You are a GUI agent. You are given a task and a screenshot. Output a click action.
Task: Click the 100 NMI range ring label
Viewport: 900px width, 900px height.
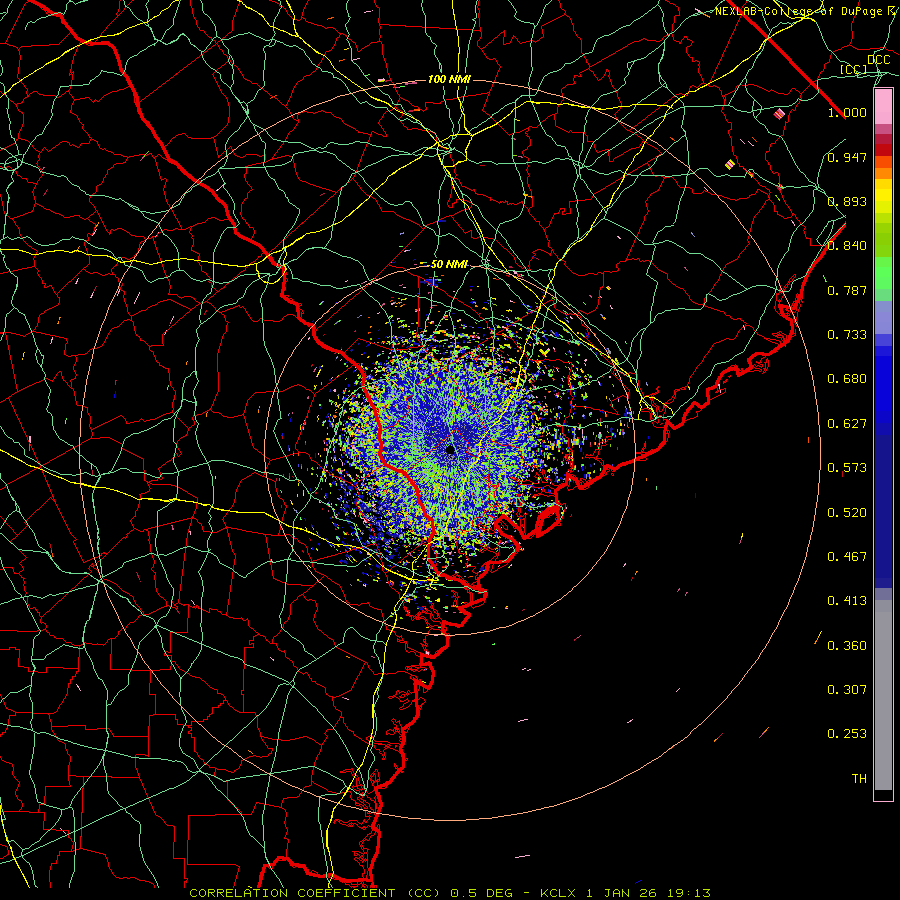[x=449, y=79]
